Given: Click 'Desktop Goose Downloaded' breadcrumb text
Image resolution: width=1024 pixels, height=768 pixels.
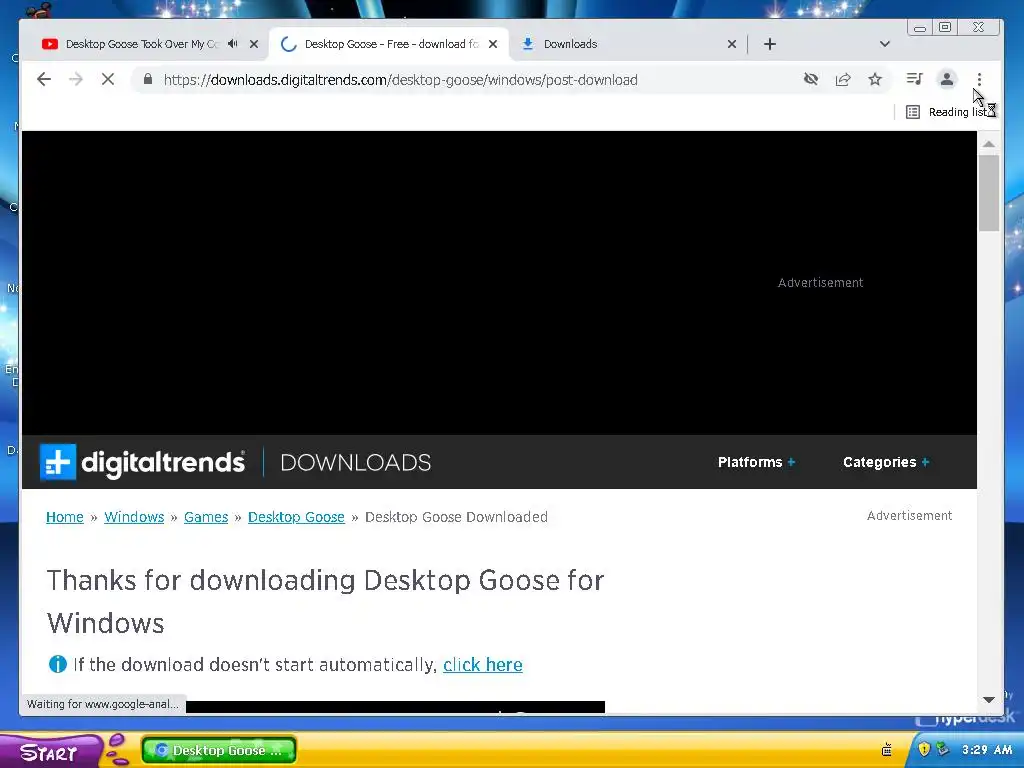Looking at the screenshot, I should [456, 517].
